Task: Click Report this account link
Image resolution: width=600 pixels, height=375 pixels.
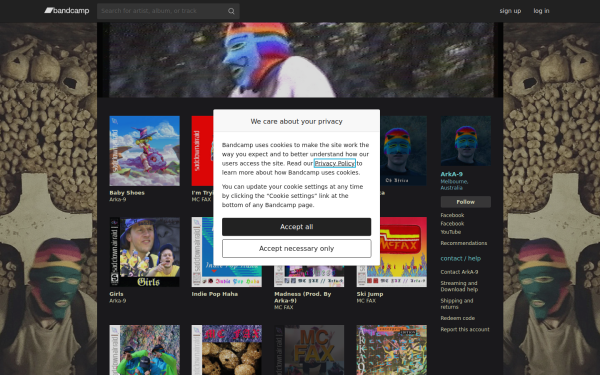Action: [465, 329]
